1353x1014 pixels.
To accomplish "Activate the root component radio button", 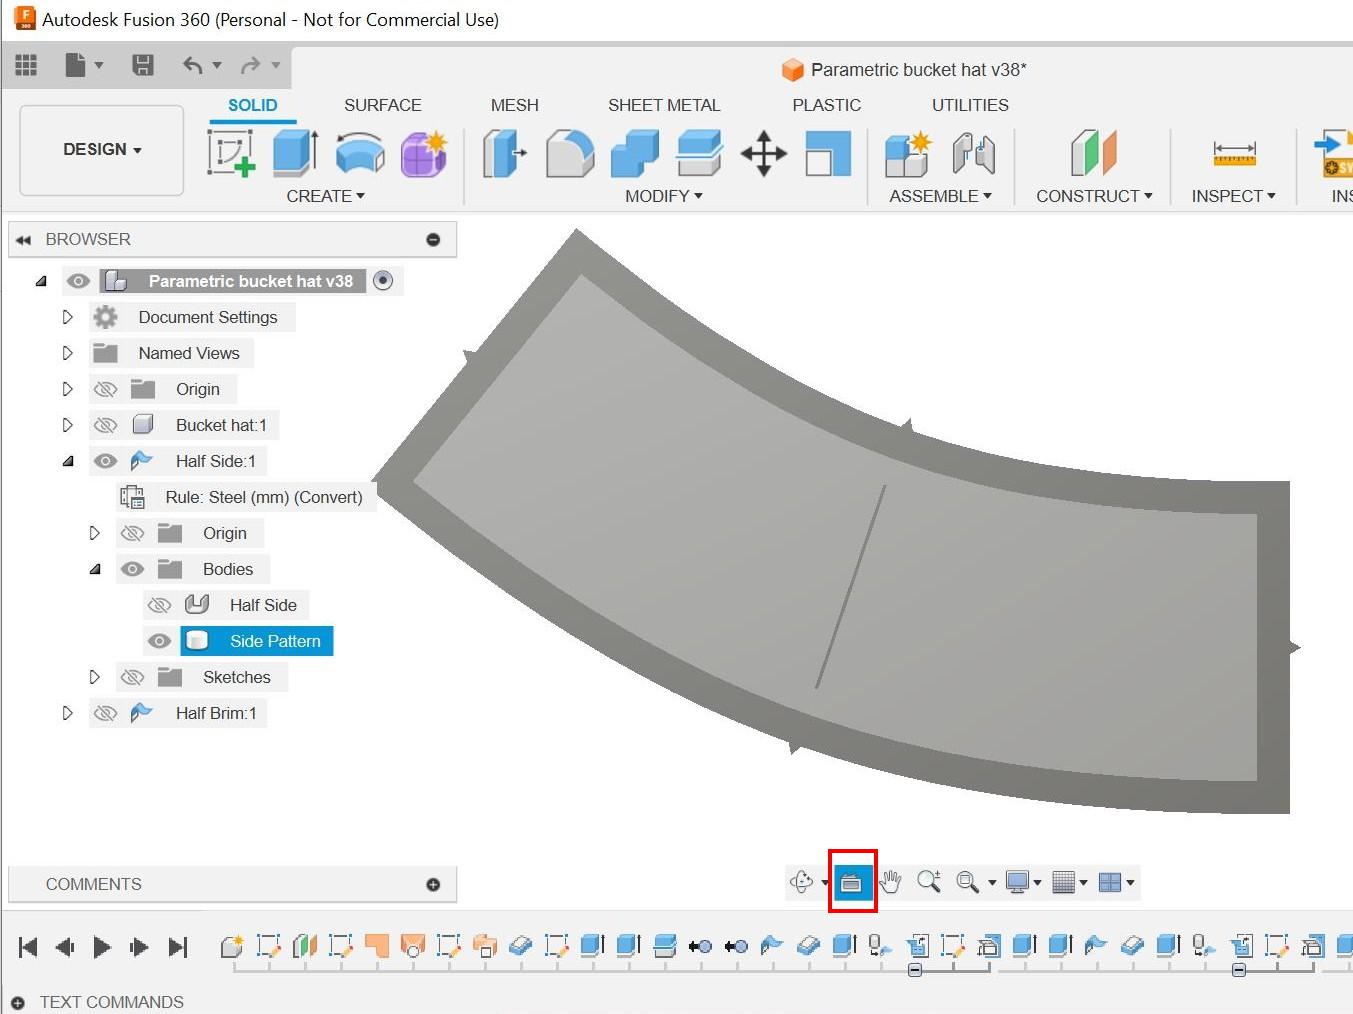I will point(383,281).
